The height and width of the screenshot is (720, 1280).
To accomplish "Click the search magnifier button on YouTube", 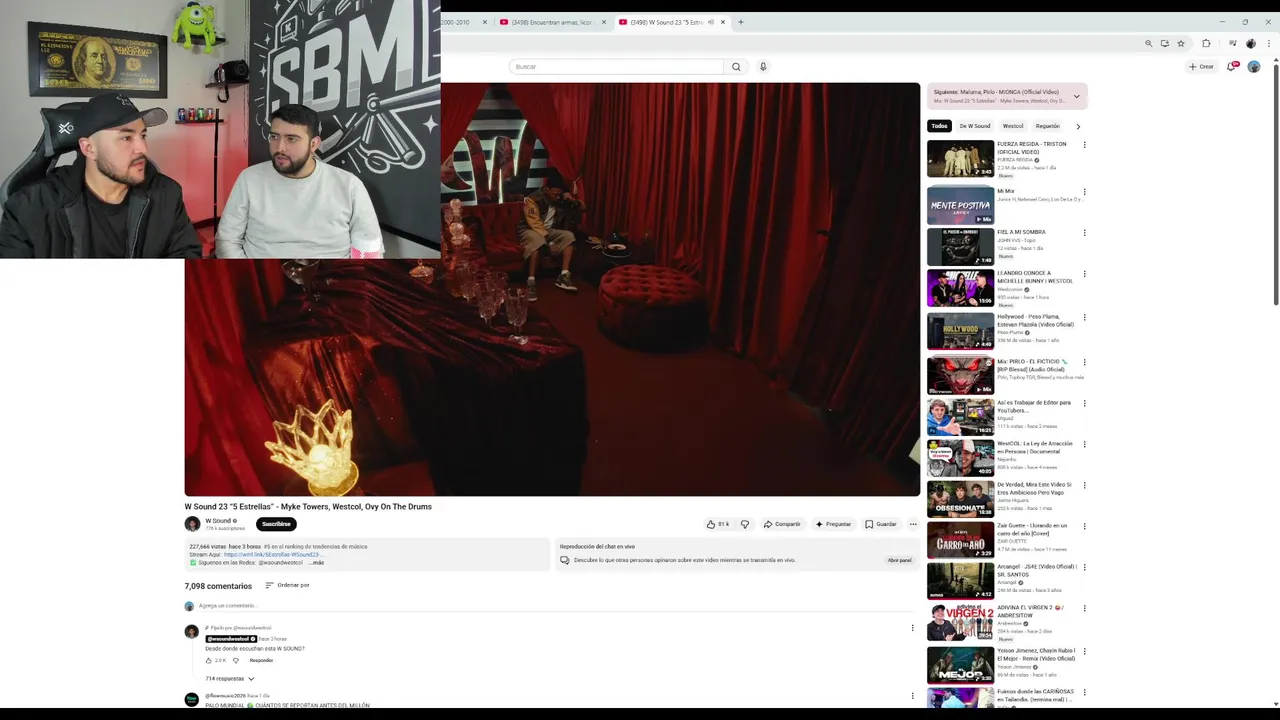I will pyautogui.click(x=736, y=67).
